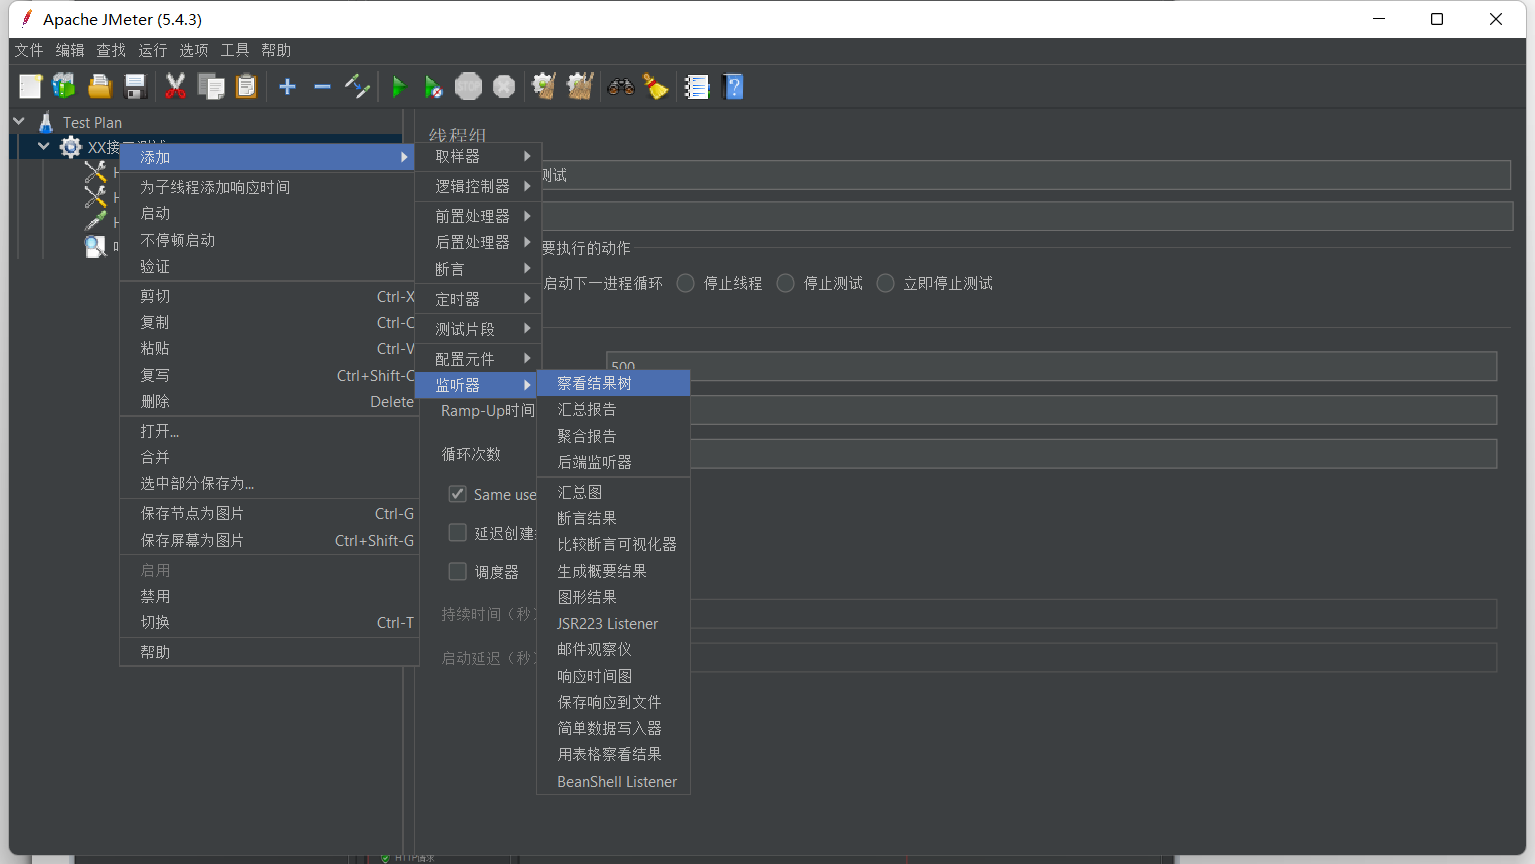Collapse the Test Plan tree node arrow
1535x864 pixels.
coord(19,121)
